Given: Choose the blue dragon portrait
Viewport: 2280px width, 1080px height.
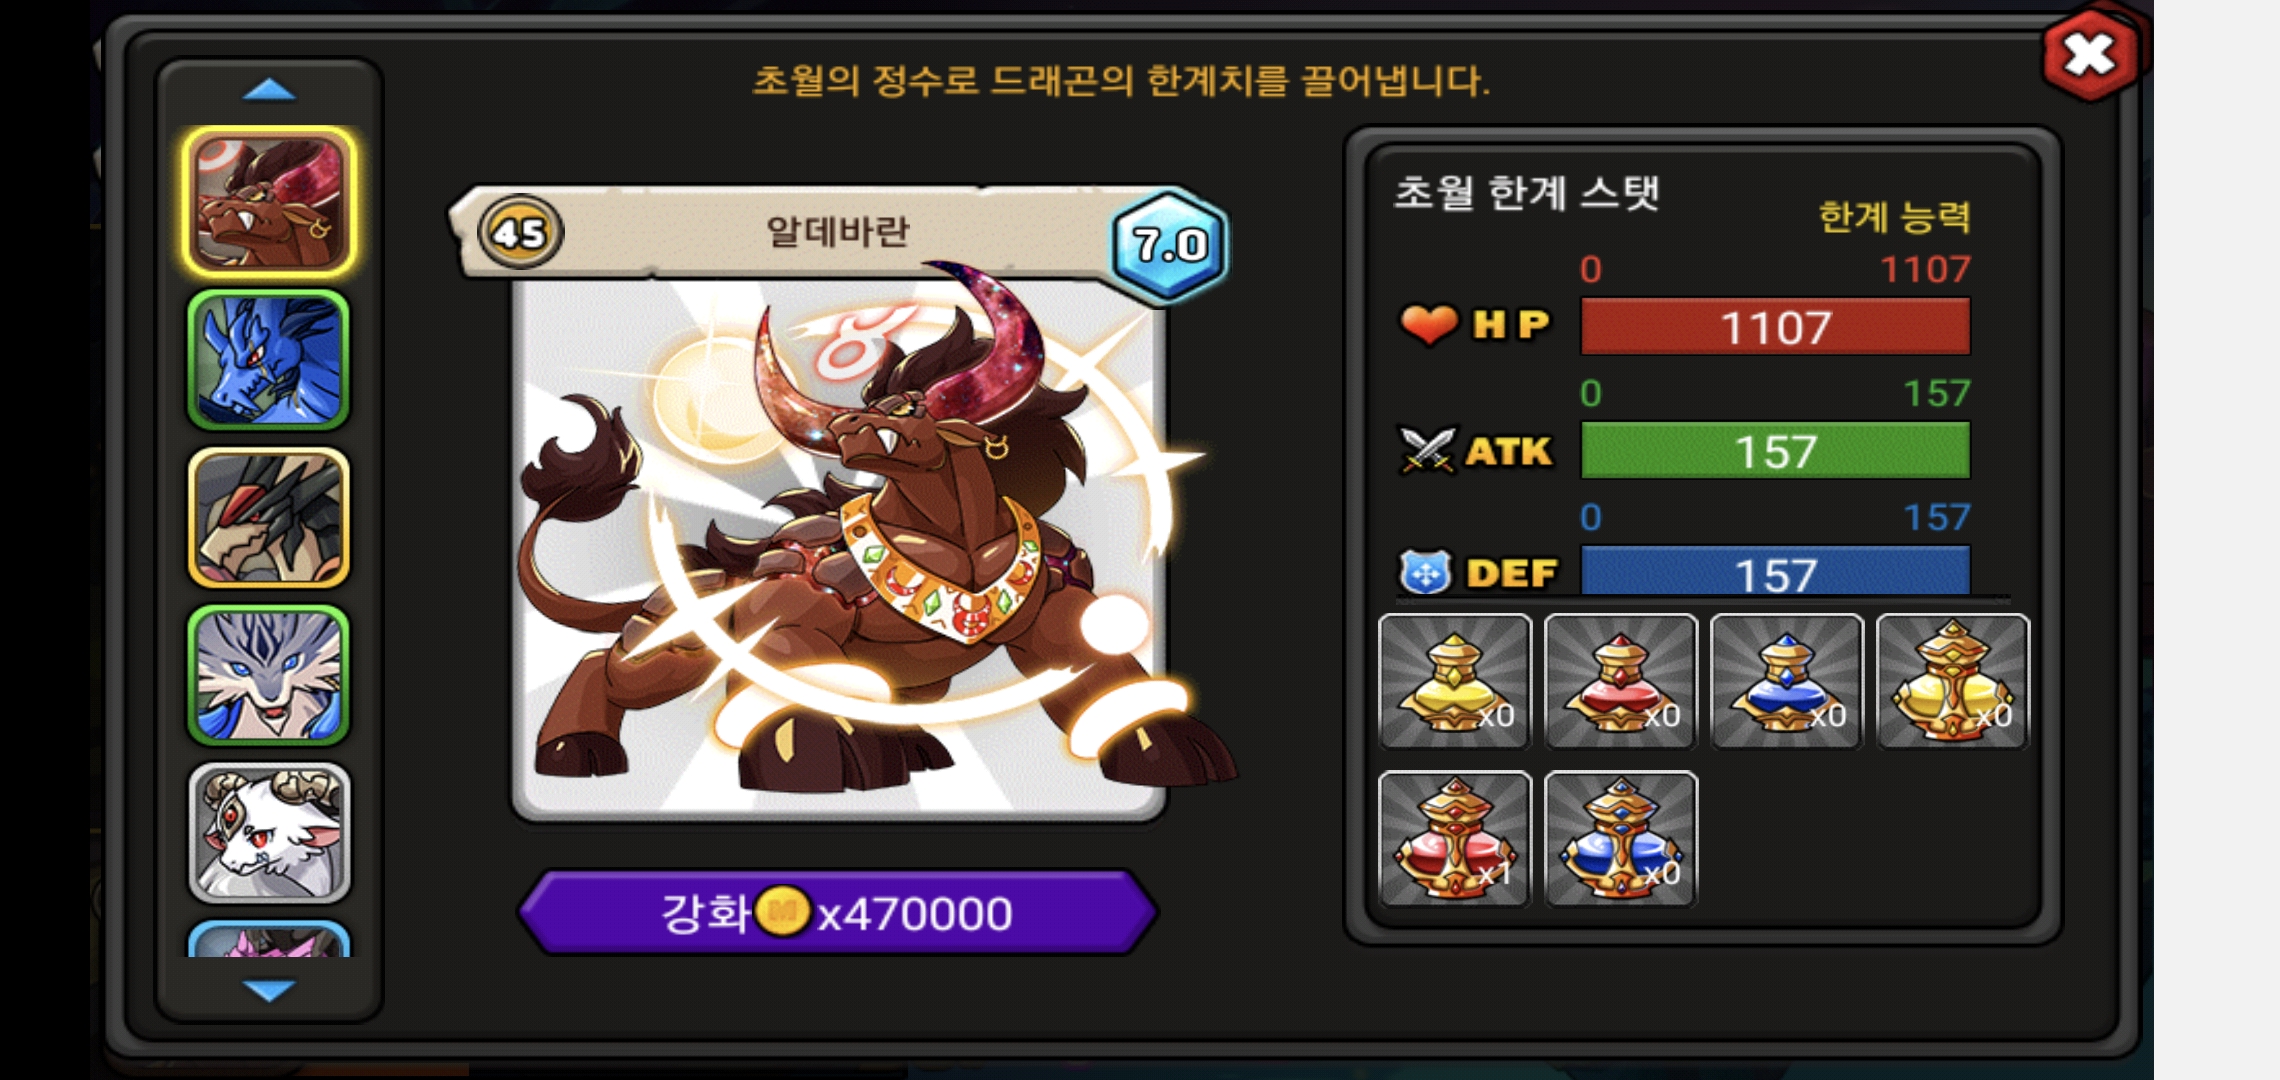Looking at the screenshot, I should [x=268, y=360].
